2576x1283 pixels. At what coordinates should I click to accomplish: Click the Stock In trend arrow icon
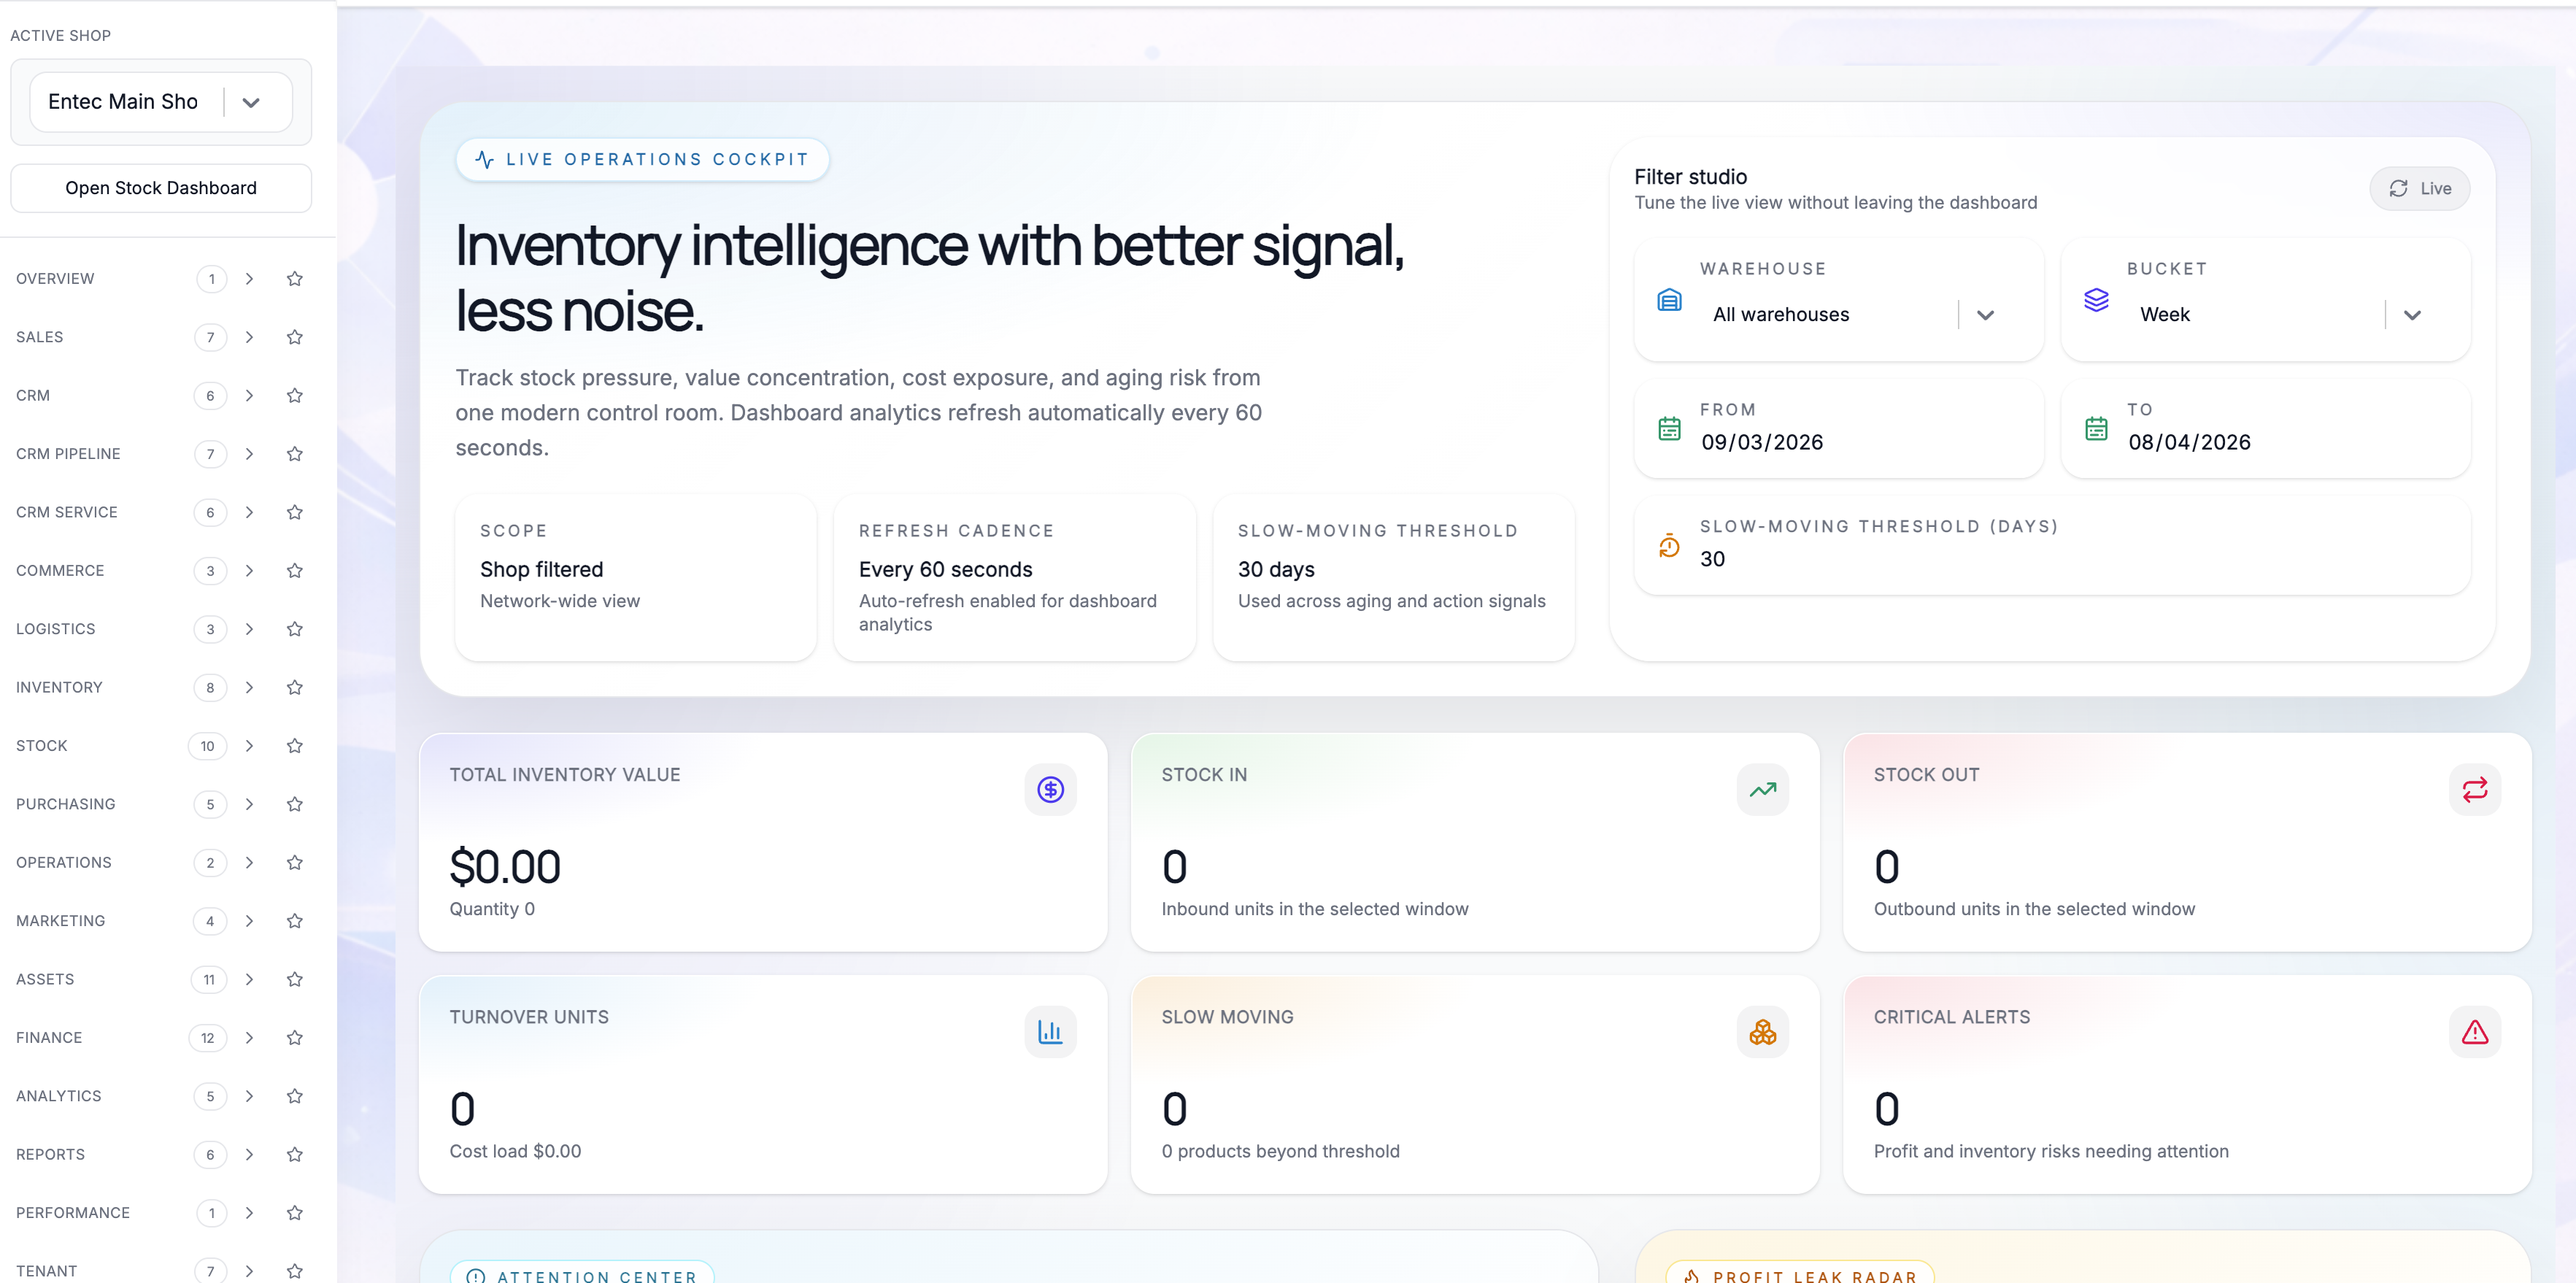pos(1763,789)
